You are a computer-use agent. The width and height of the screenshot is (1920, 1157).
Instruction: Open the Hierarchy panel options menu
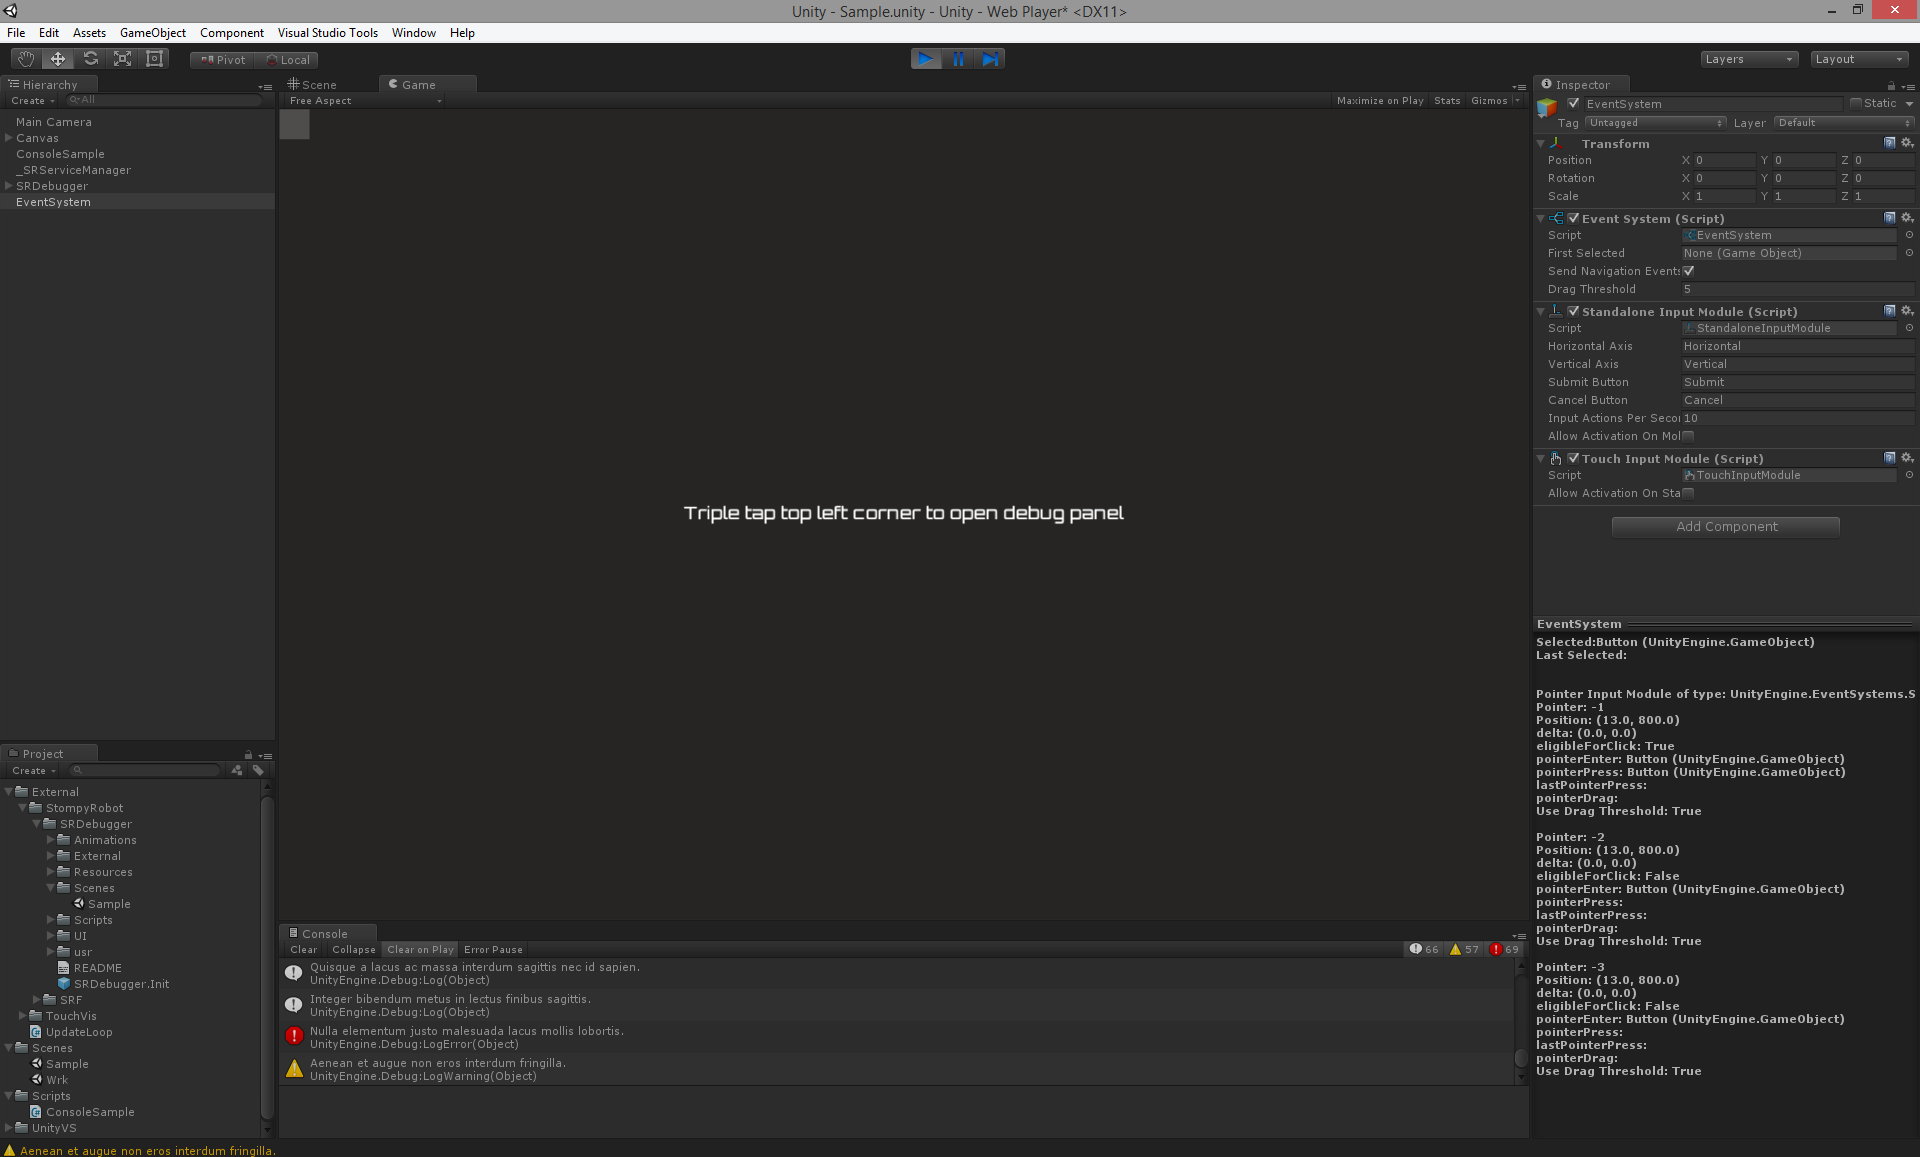coord(265,87)
